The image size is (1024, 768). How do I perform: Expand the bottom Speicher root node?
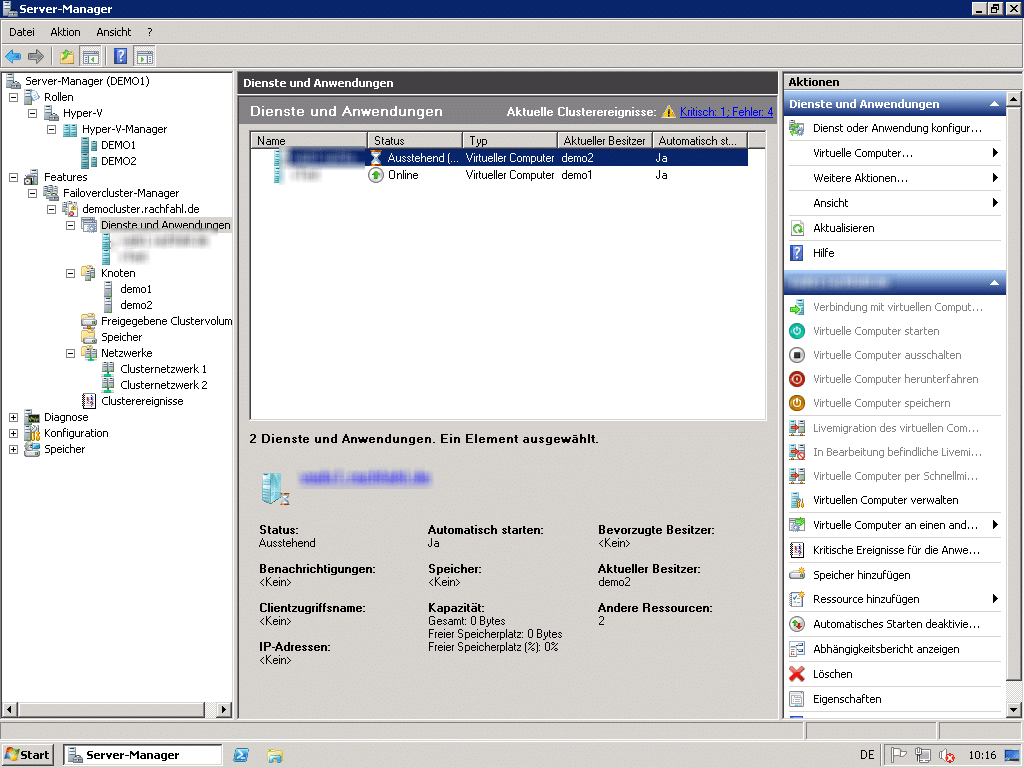click(13, 449)
